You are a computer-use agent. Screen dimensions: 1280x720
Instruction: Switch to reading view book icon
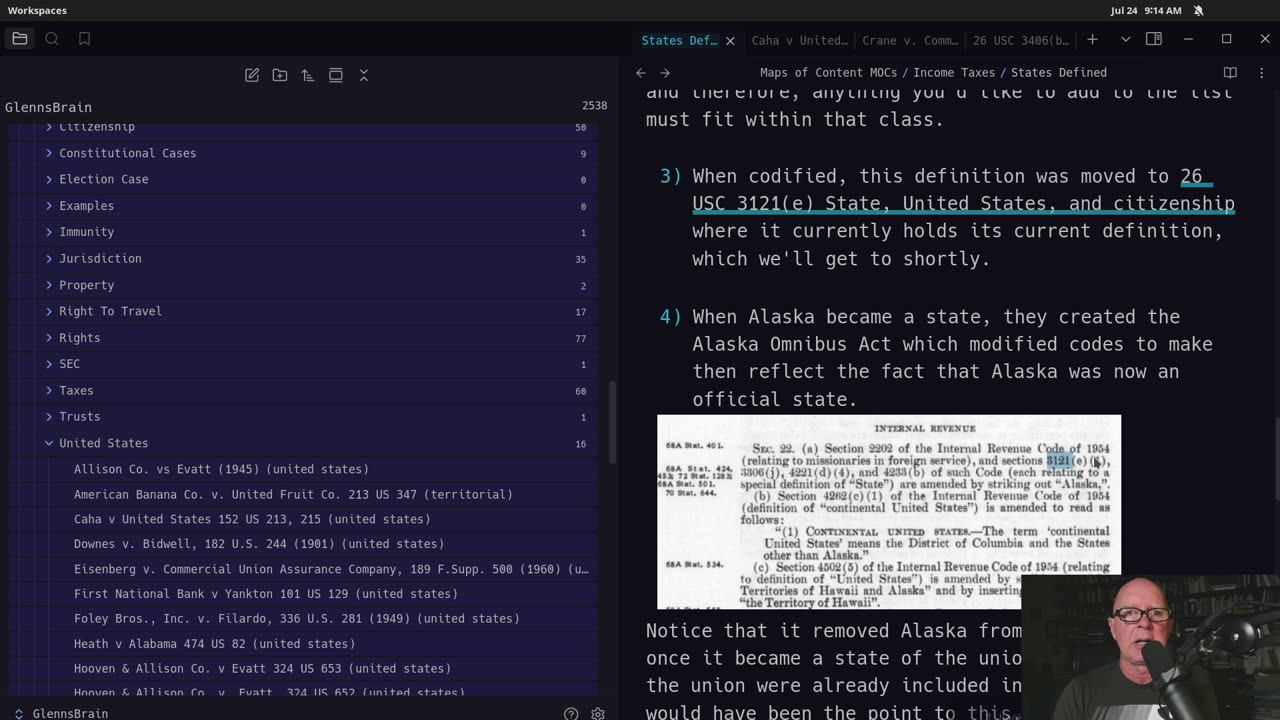tap(1230, 73)
